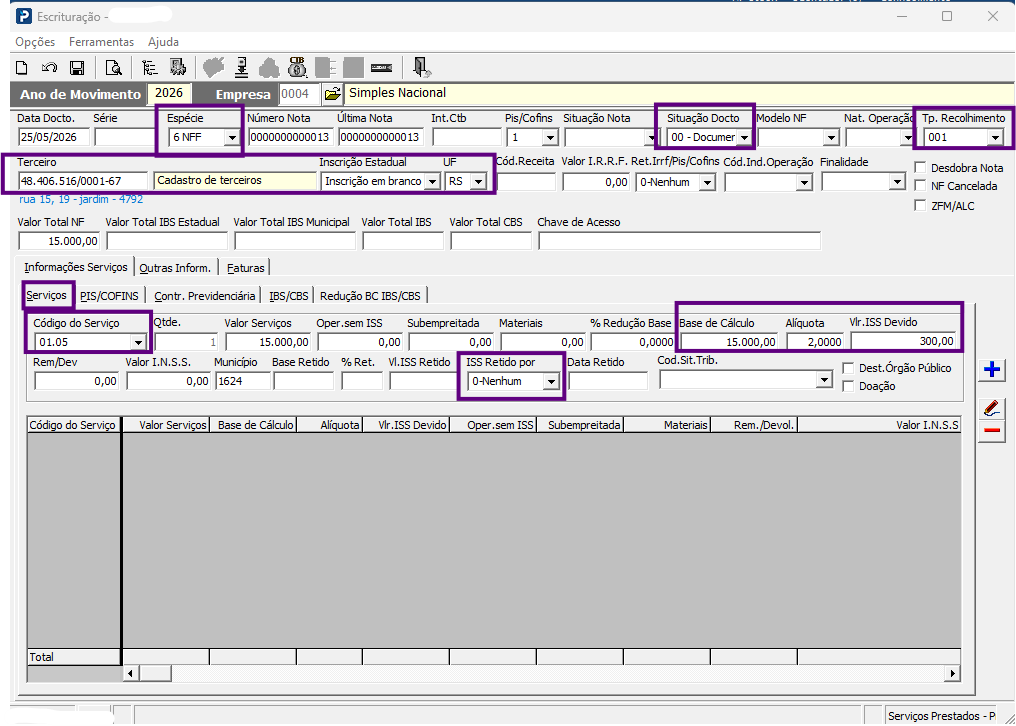The width and height of the screenshot is (1016, 726).
Task: Open the Empresa folder browse icon
Action: [332, 94]
